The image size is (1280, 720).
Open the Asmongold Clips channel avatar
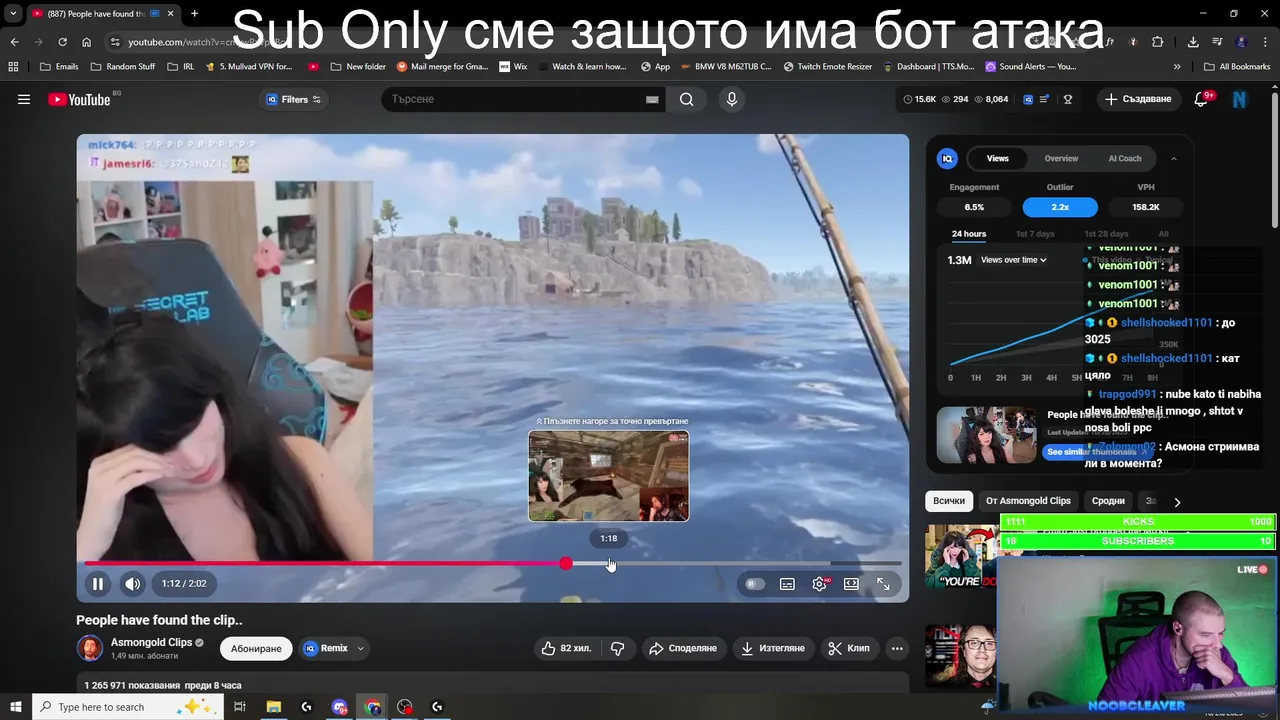click(x=90, y=647)
